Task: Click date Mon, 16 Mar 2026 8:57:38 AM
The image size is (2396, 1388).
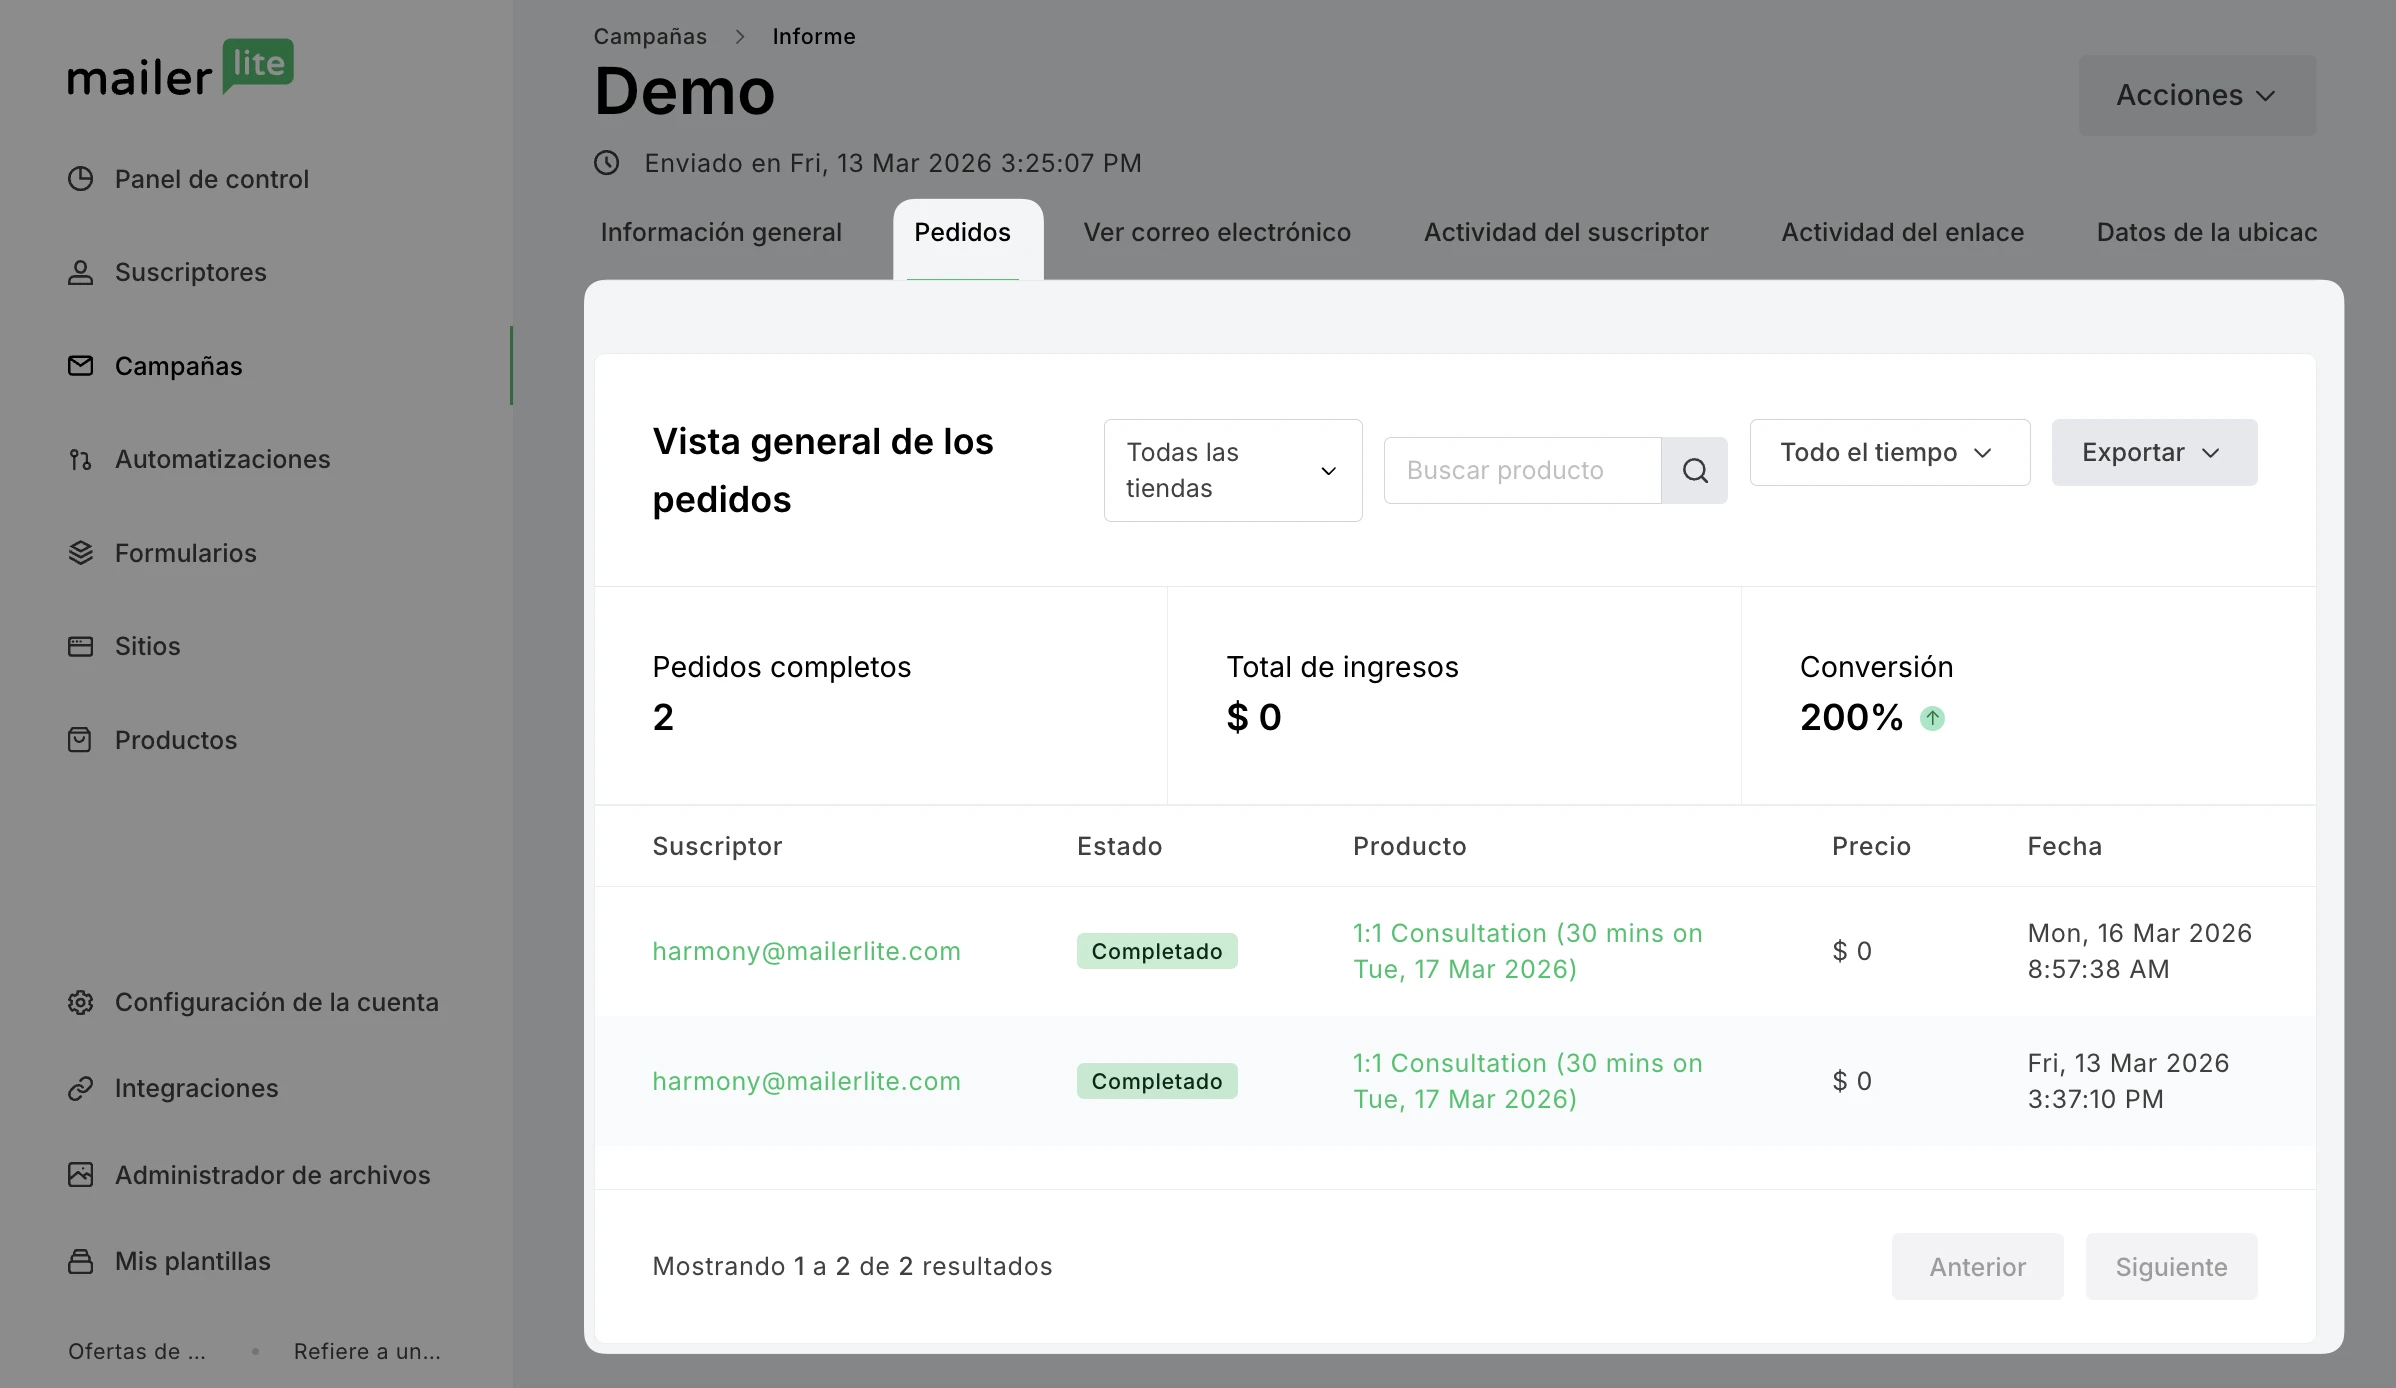Action: pyautogui.click(x=2139, y=951)
